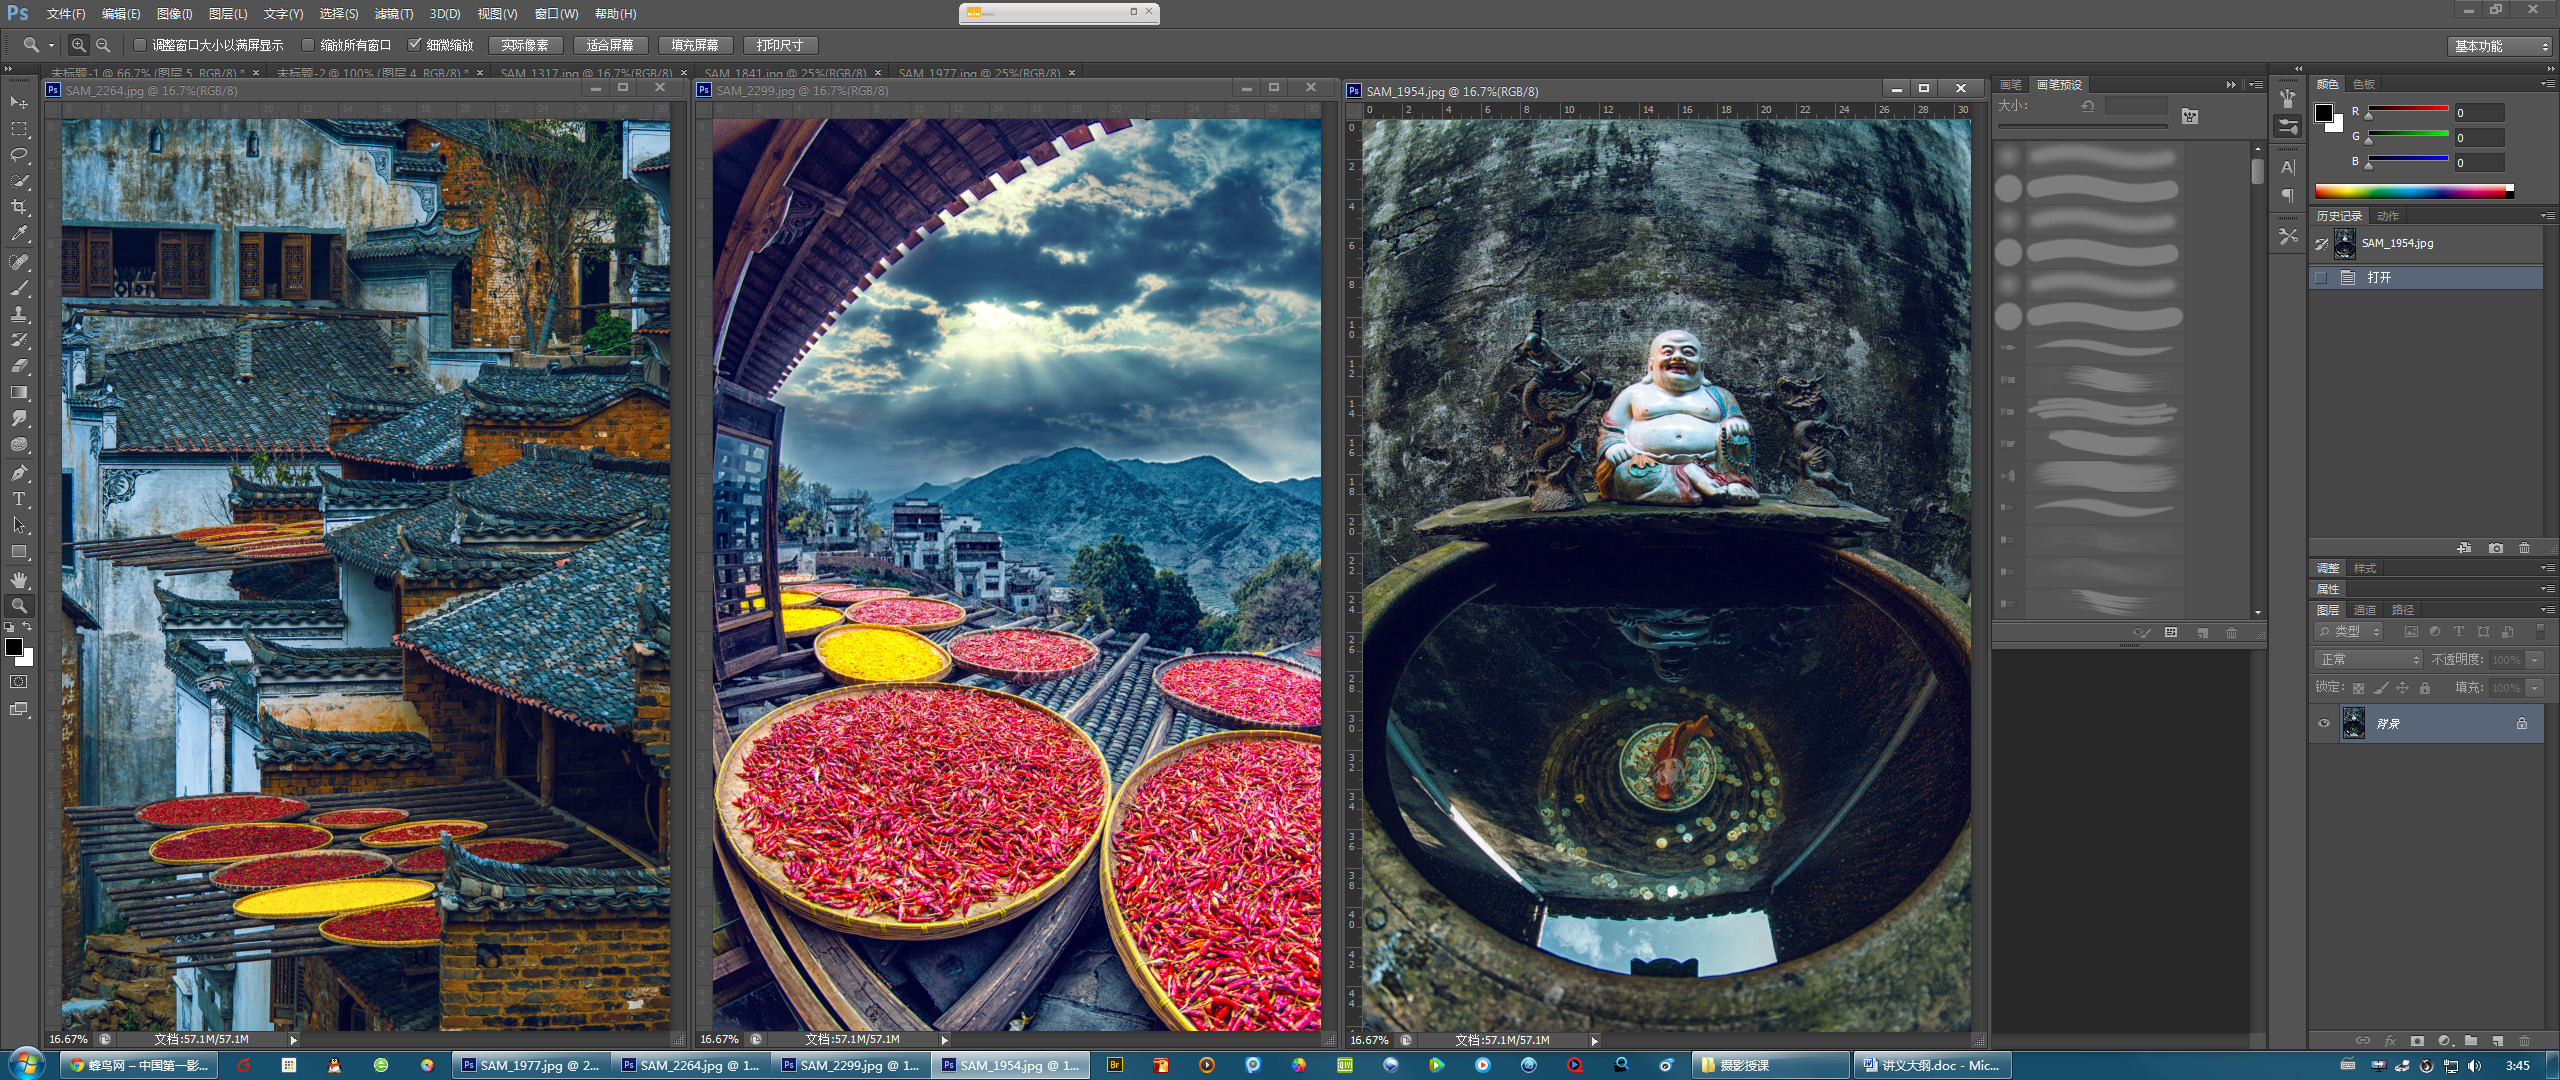
Task: Turn layer filtering switch on or off
Action: click(x=2540, y=631)
